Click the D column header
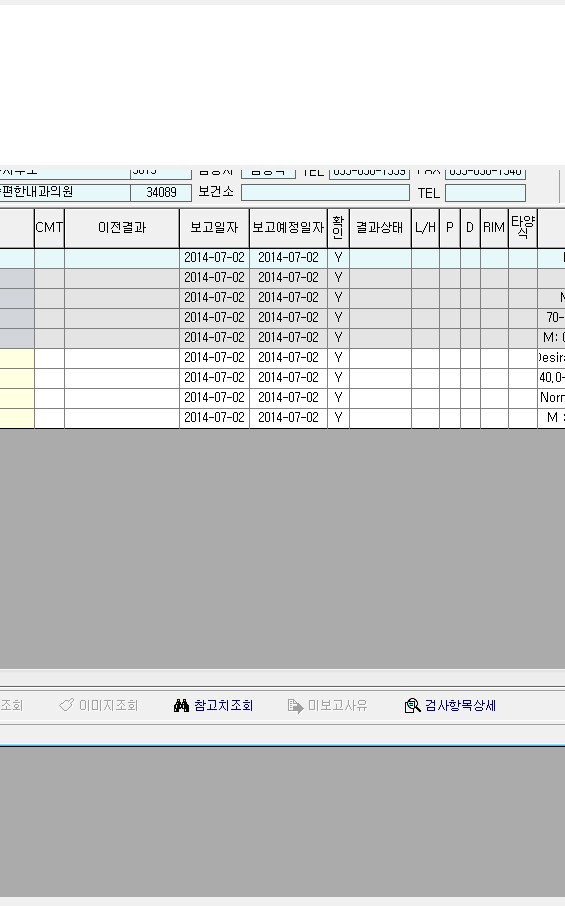The height and width of the screenshot is (906, 565). tap(470, 228)
